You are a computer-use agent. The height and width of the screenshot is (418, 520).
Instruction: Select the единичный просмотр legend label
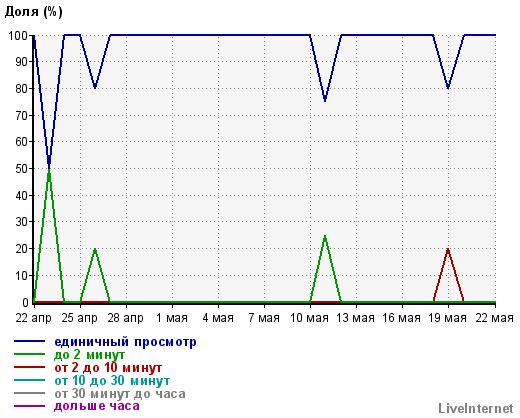tap(125, 342)
